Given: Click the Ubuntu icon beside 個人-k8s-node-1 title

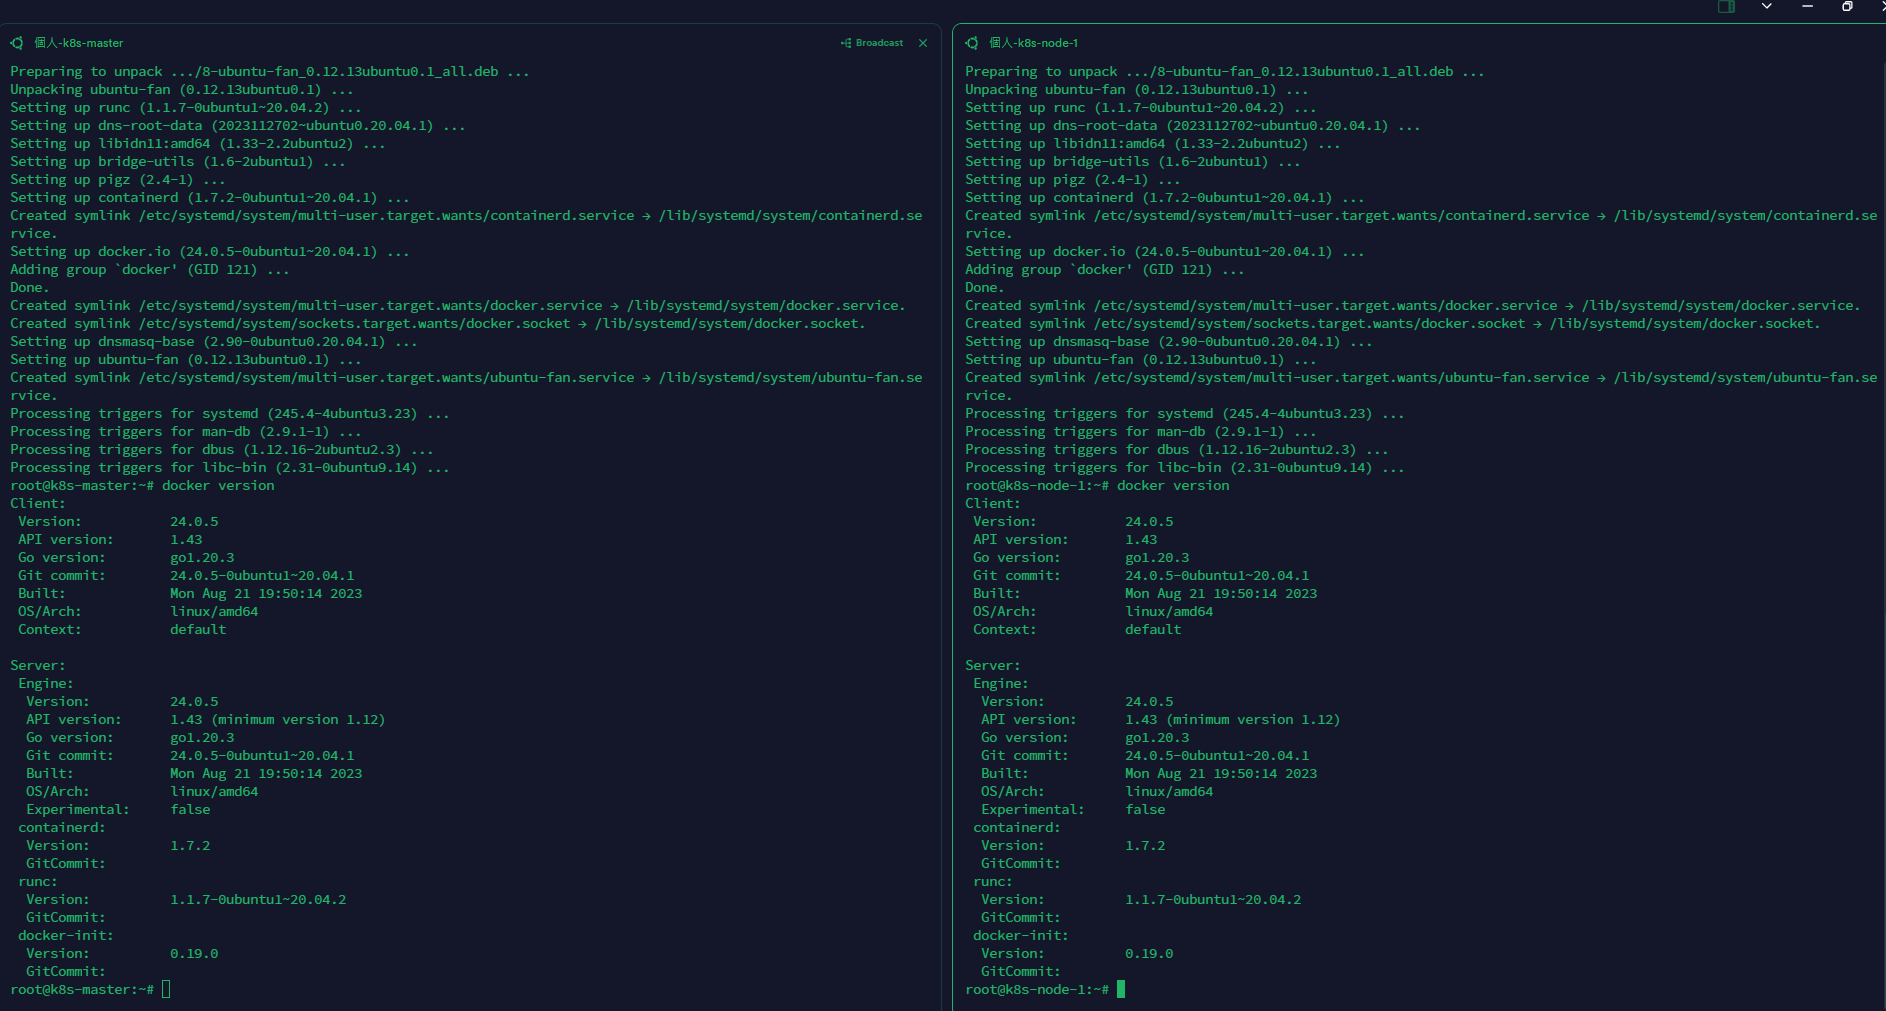Looking at the screenshot, I should pyautogui.click(x=971, y=43).
